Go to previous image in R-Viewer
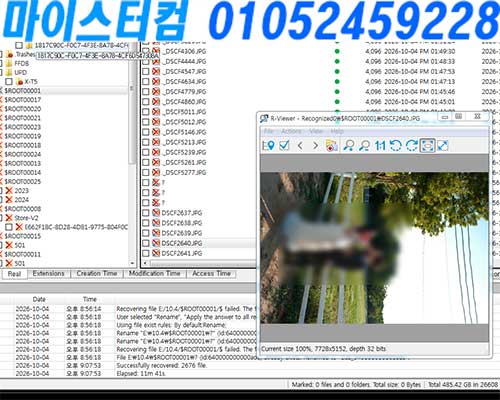Screen dimensions: 500x400 coord(300,145)
